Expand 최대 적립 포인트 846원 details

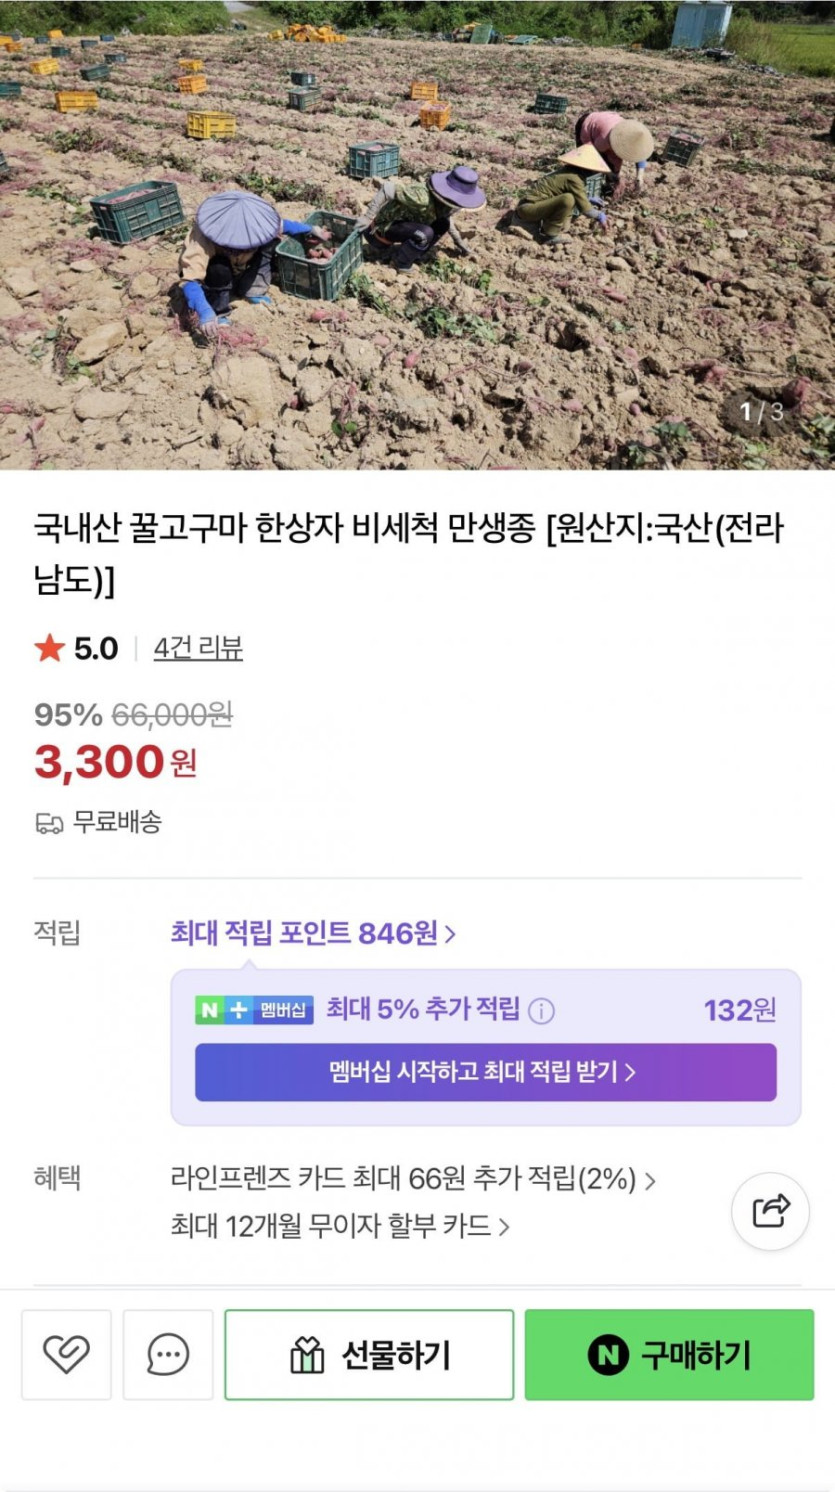click(313, 933)
